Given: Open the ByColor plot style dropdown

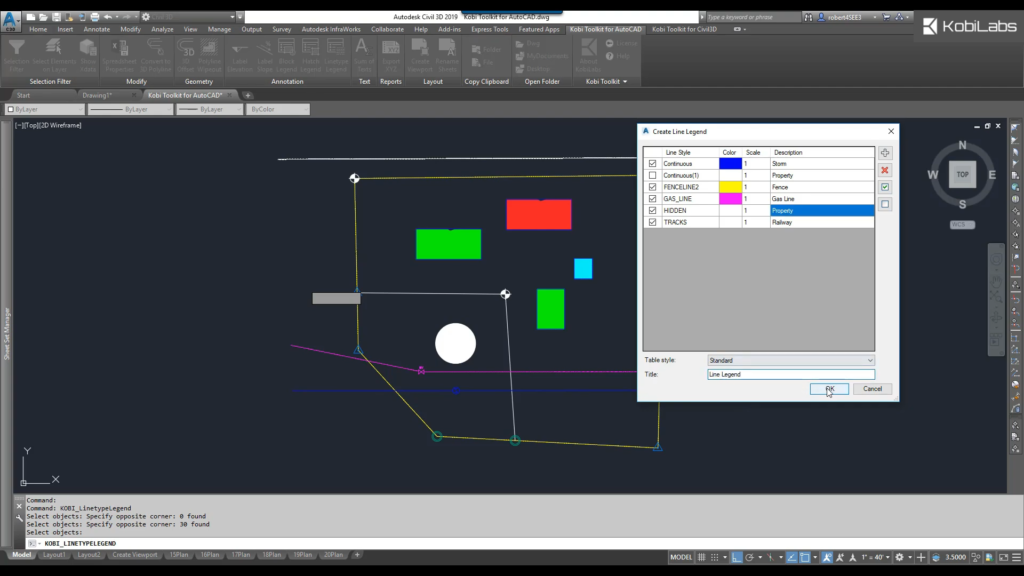Looking at the screenshot, I should tap(278, 109).
